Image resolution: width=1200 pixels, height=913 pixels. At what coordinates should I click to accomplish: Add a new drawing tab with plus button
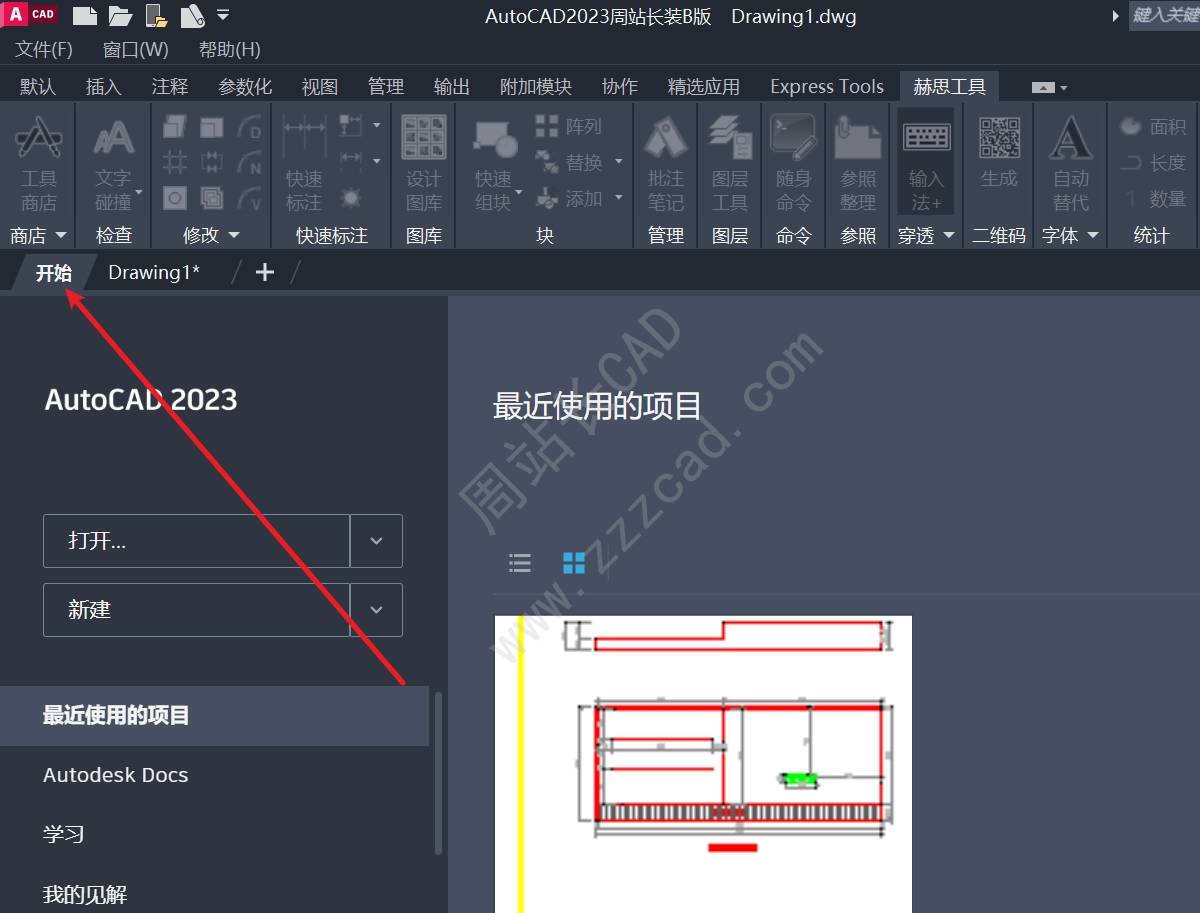pos(265,272)
